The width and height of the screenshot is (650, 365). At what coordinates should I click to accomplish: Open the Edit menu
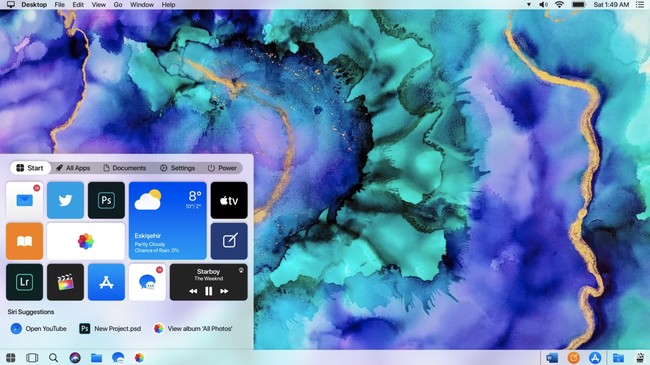tap(78, 5)
